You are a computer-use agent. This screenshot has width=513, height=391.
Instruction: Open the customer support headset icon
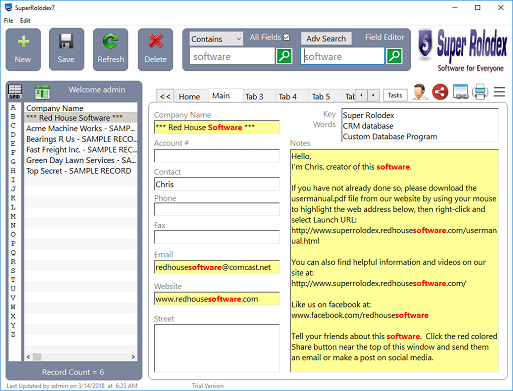click(420, 92)
